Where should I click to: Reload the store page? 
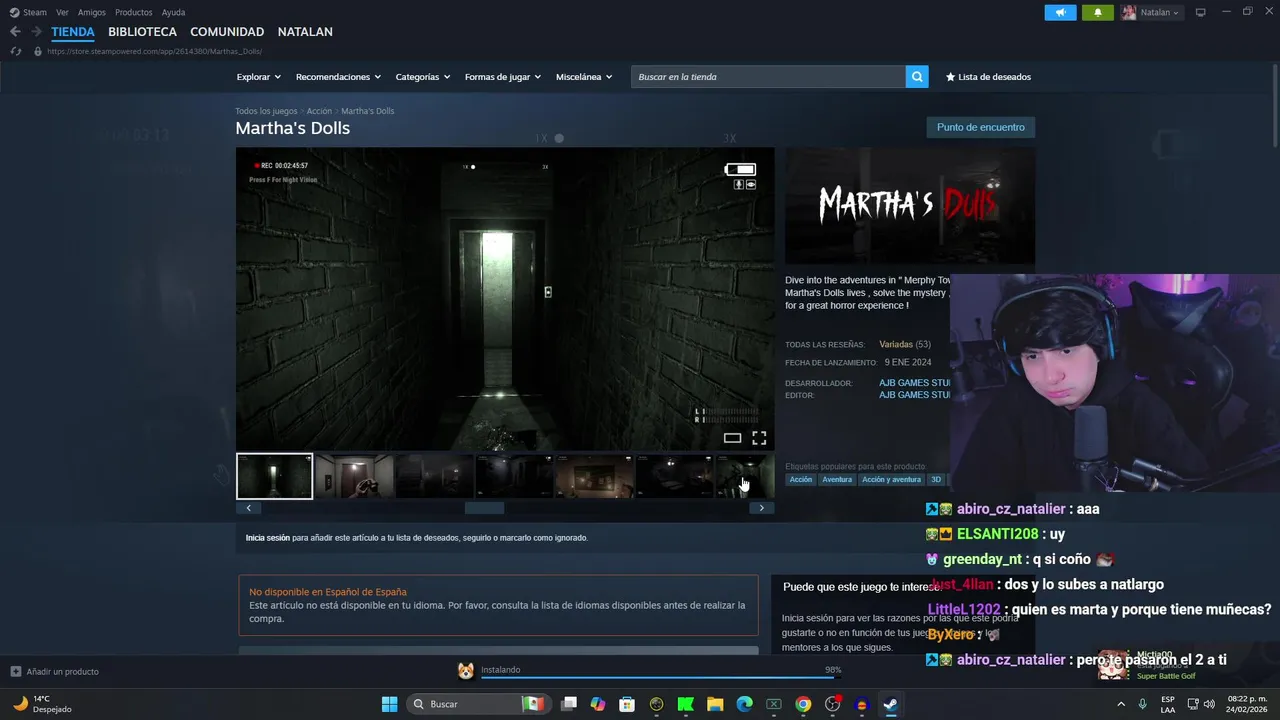coord(15,51)
